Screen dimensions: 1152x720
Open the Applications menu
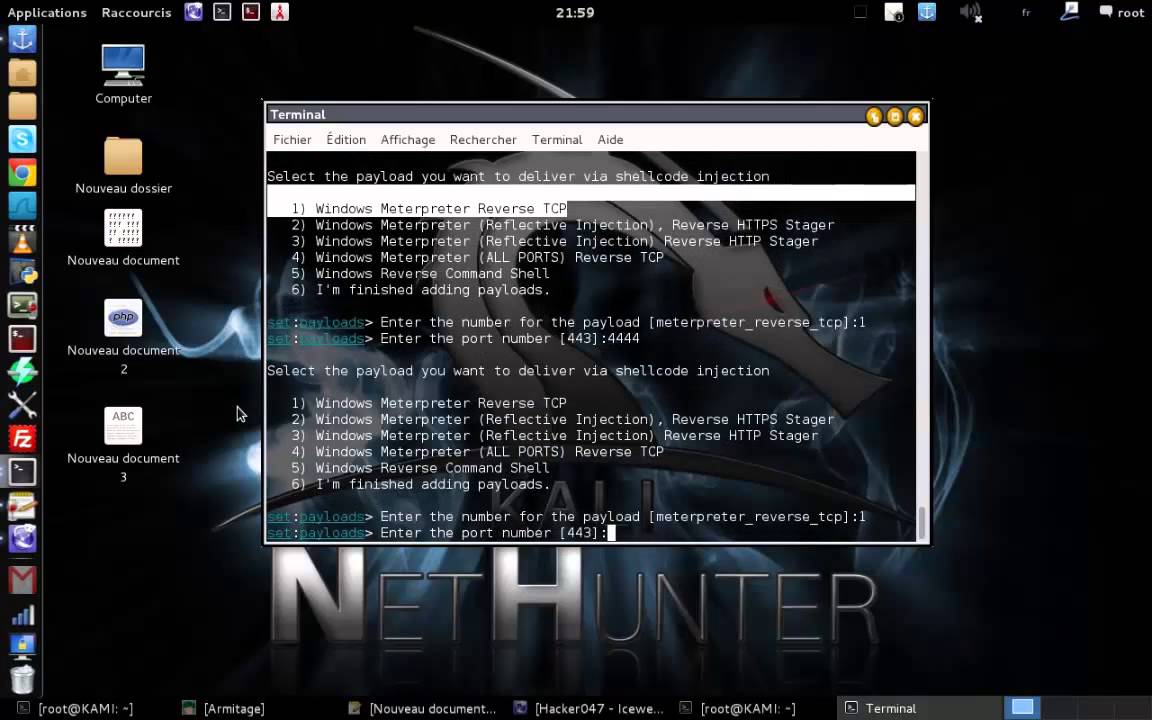point(47,12)
